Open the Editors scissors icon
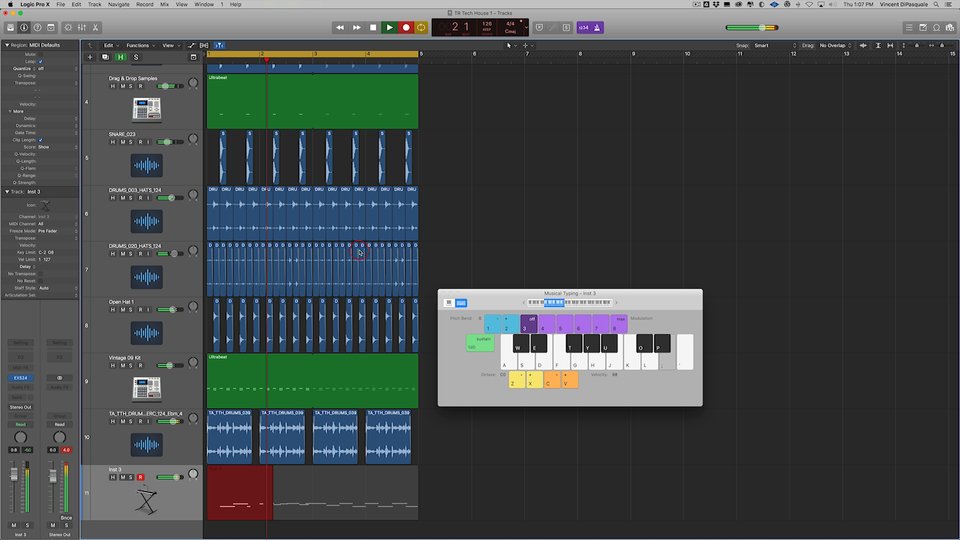 pyautogui.click(x=95, y=28)
